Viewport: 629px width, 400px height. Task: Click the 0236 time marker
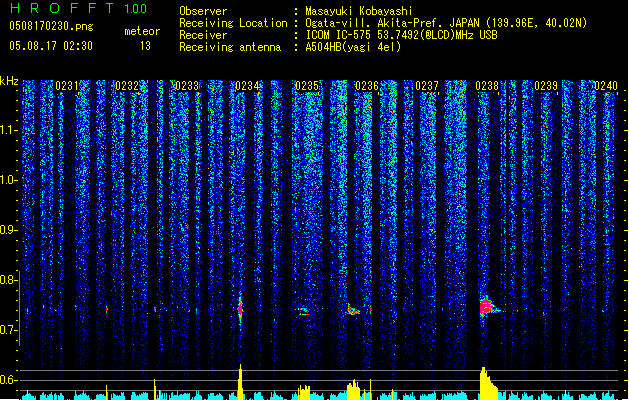(367, 86)
